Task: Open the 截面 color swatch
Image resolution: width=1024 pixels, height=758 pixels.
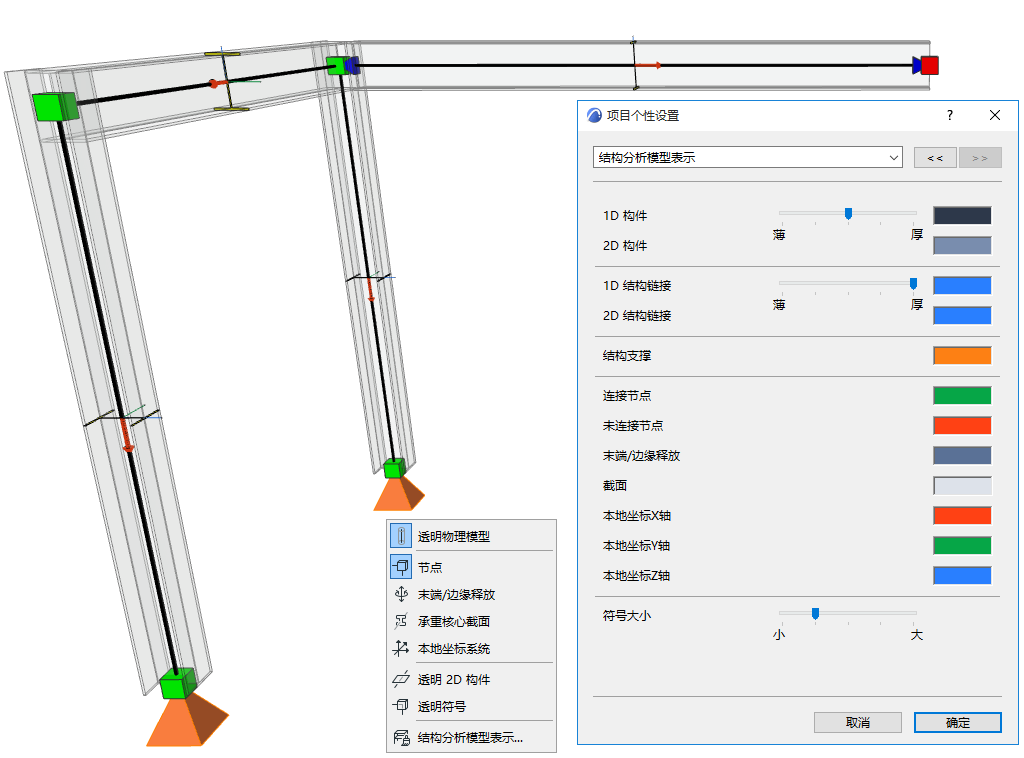Action: (x=962, y=486)
